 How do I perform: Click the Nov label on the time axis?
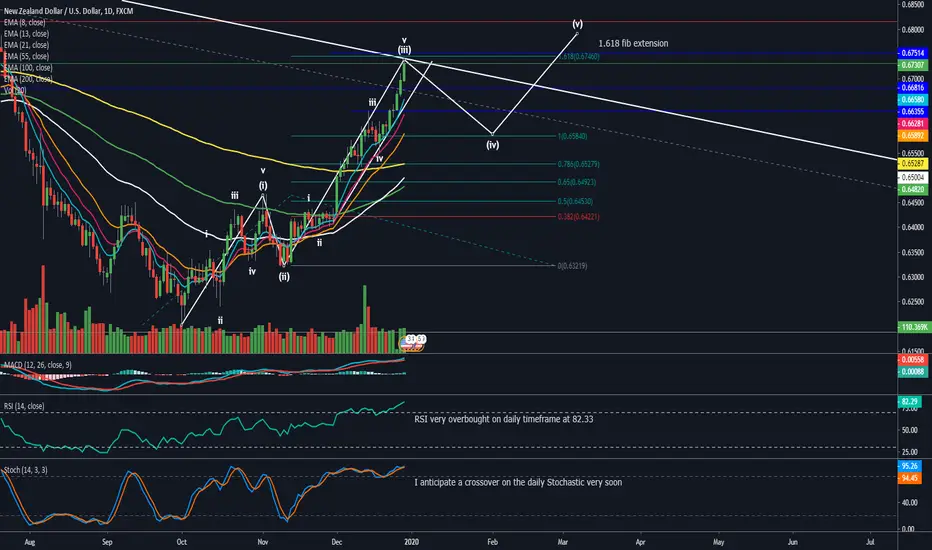[263, 542]
